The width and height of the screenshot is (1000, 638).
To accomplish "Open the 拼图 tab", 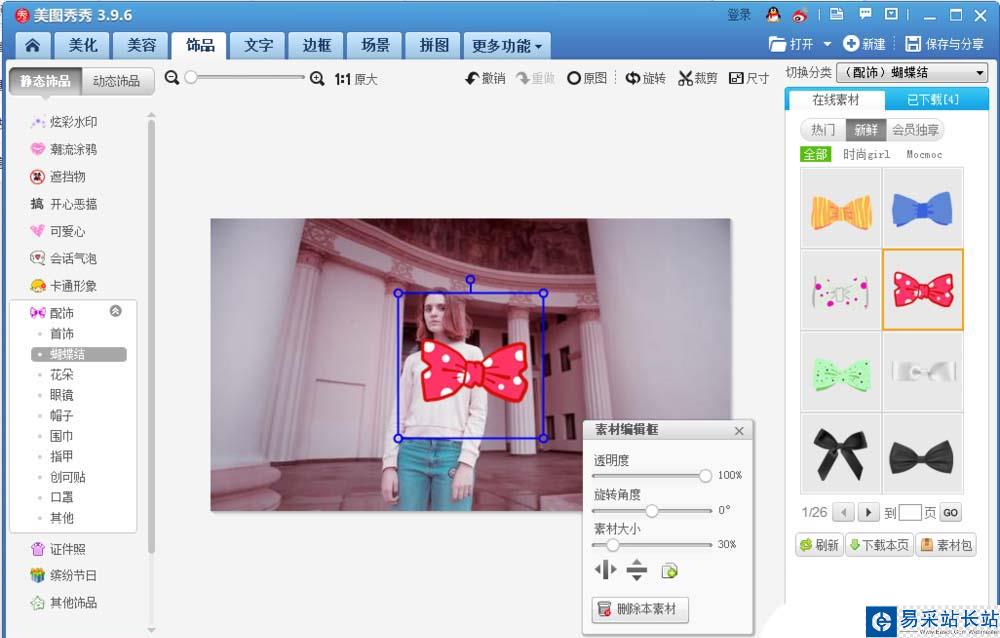I will tap(434, 45).
